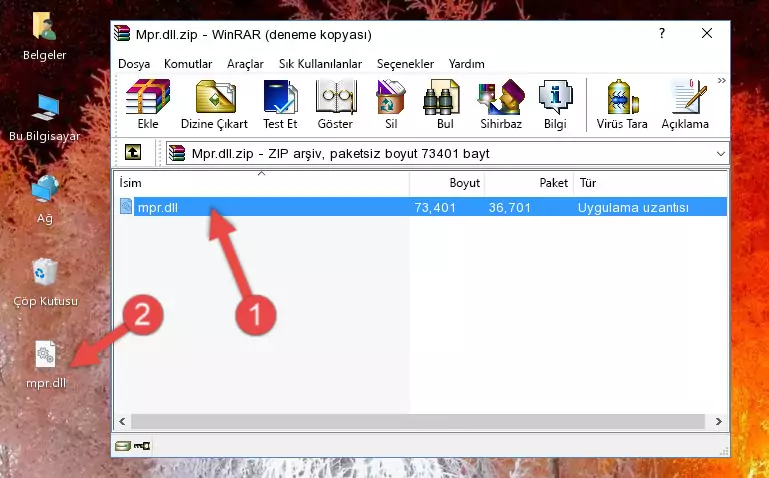
Task: Run Test Et on the archive
Action: (280, 104)
